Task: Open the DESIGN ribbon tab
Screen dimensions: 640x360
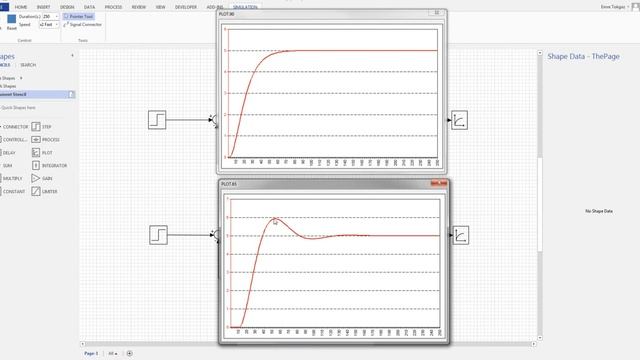Action: click(x=67, y=7)
